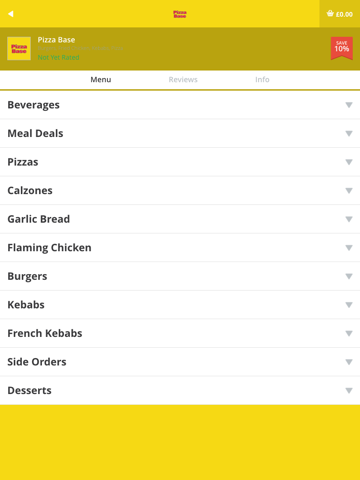Screen dimensions: 360x480
Task: Show Flaming Chicken menu items
Action: coord(180,248)
